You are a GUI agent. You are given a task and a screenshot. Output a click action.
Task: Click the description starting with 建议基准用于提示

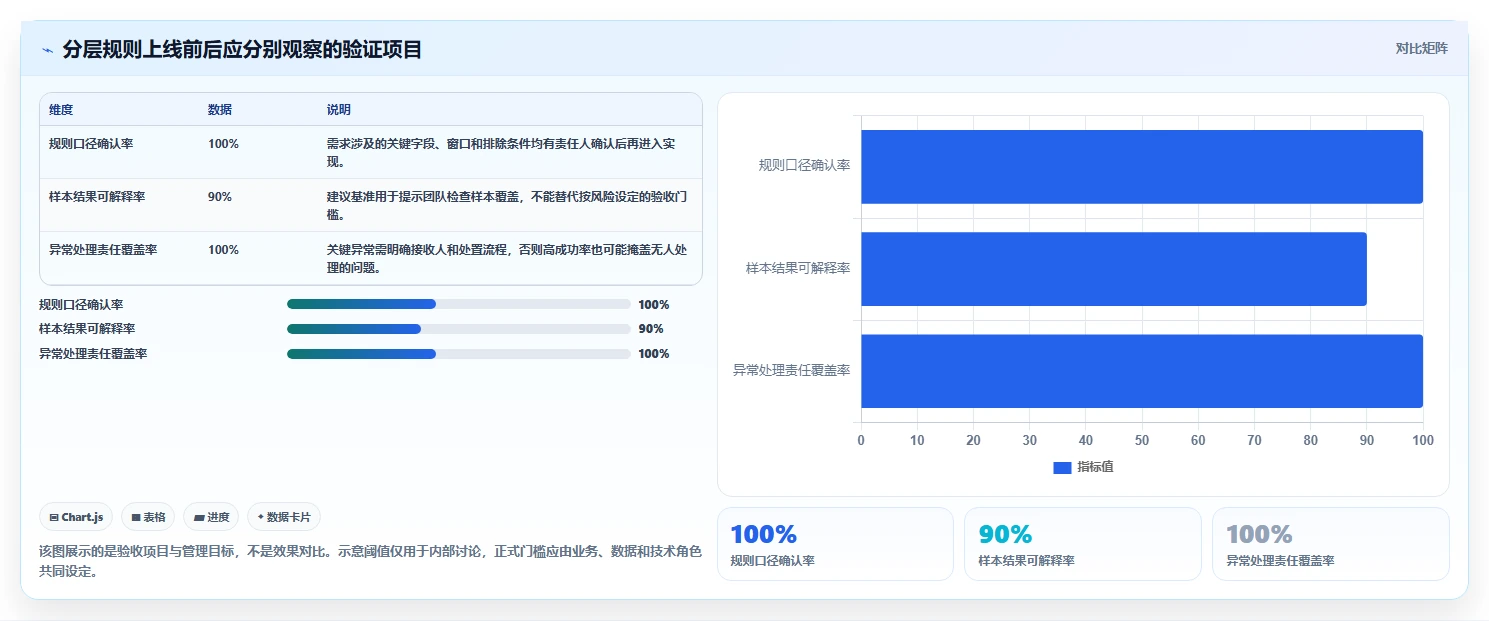click(508, 206)
